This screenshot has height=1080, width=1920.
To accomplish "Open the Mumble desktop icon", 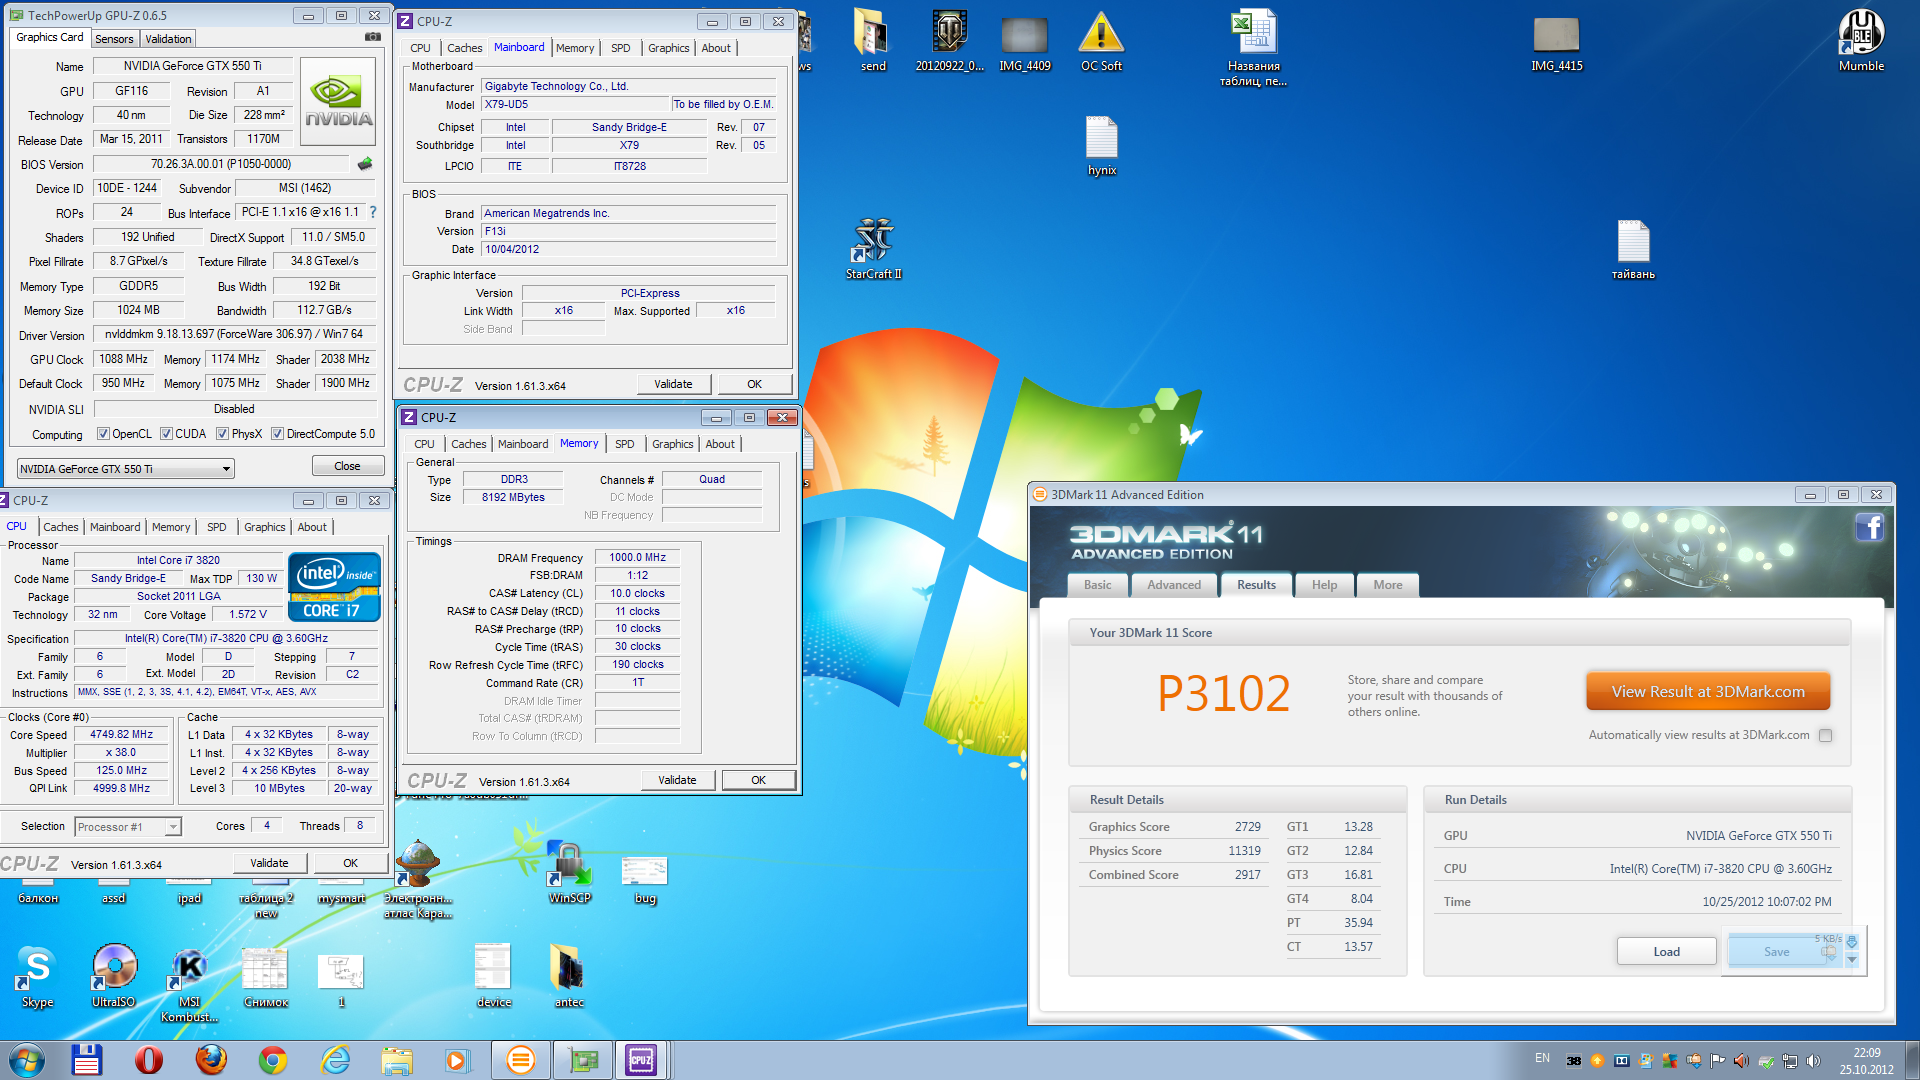I will 1861,41.
